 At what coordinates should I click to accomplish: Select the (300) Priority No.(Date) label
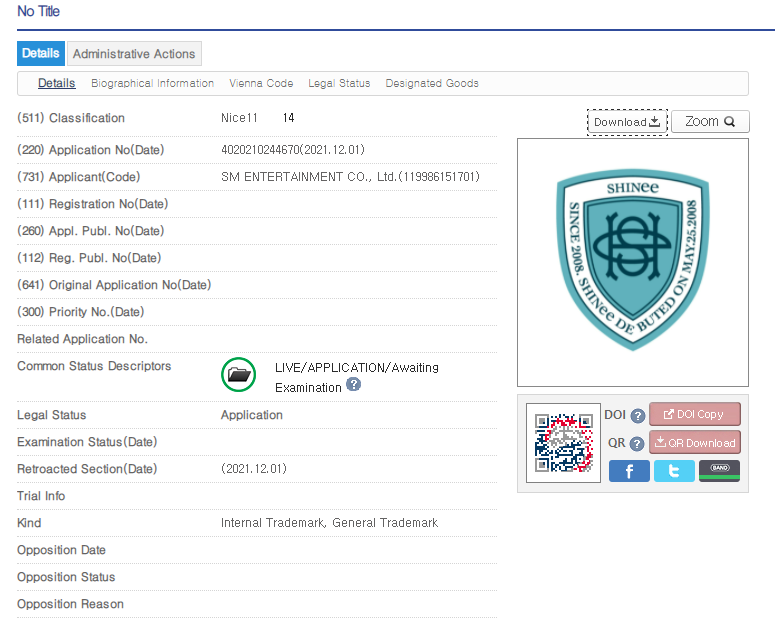(81, 312)
